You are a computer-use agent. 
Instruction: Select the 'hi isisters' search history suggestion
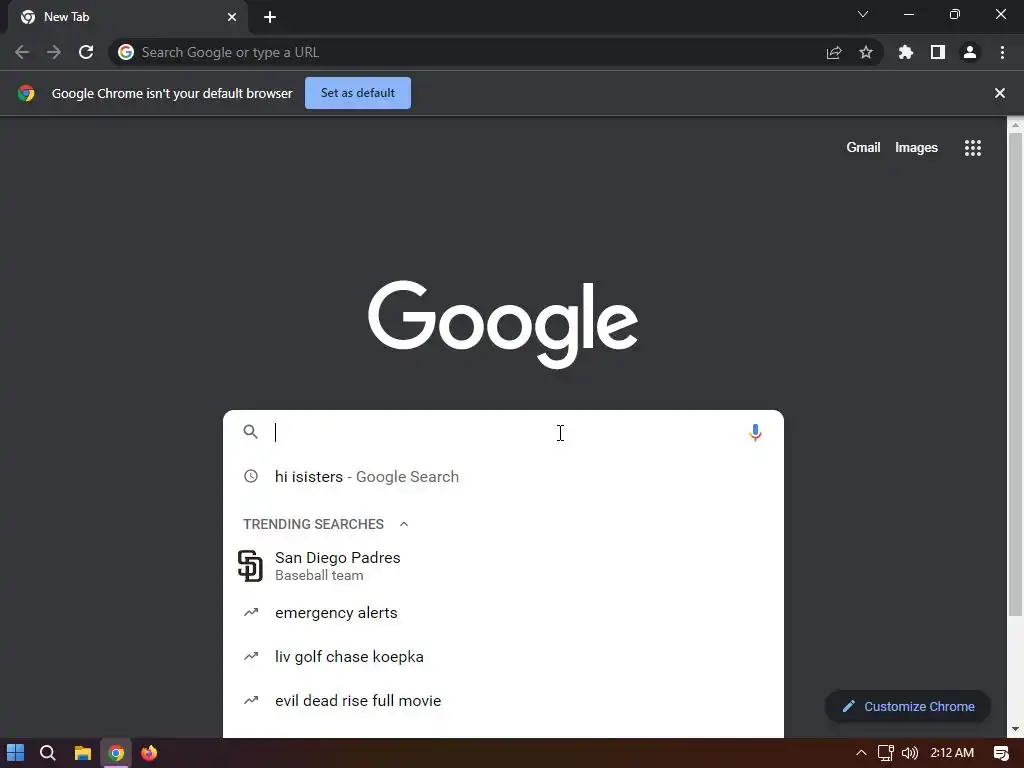(503, 477)
